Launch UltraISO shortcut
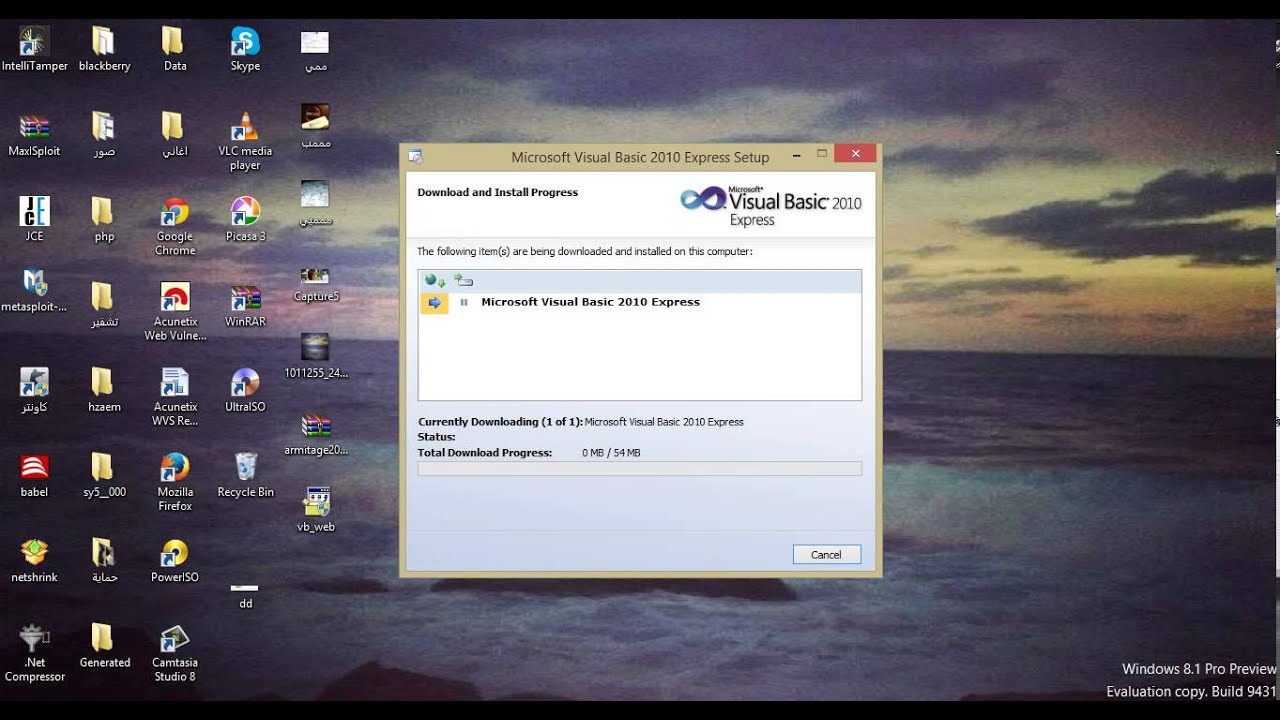 (245, 382)
